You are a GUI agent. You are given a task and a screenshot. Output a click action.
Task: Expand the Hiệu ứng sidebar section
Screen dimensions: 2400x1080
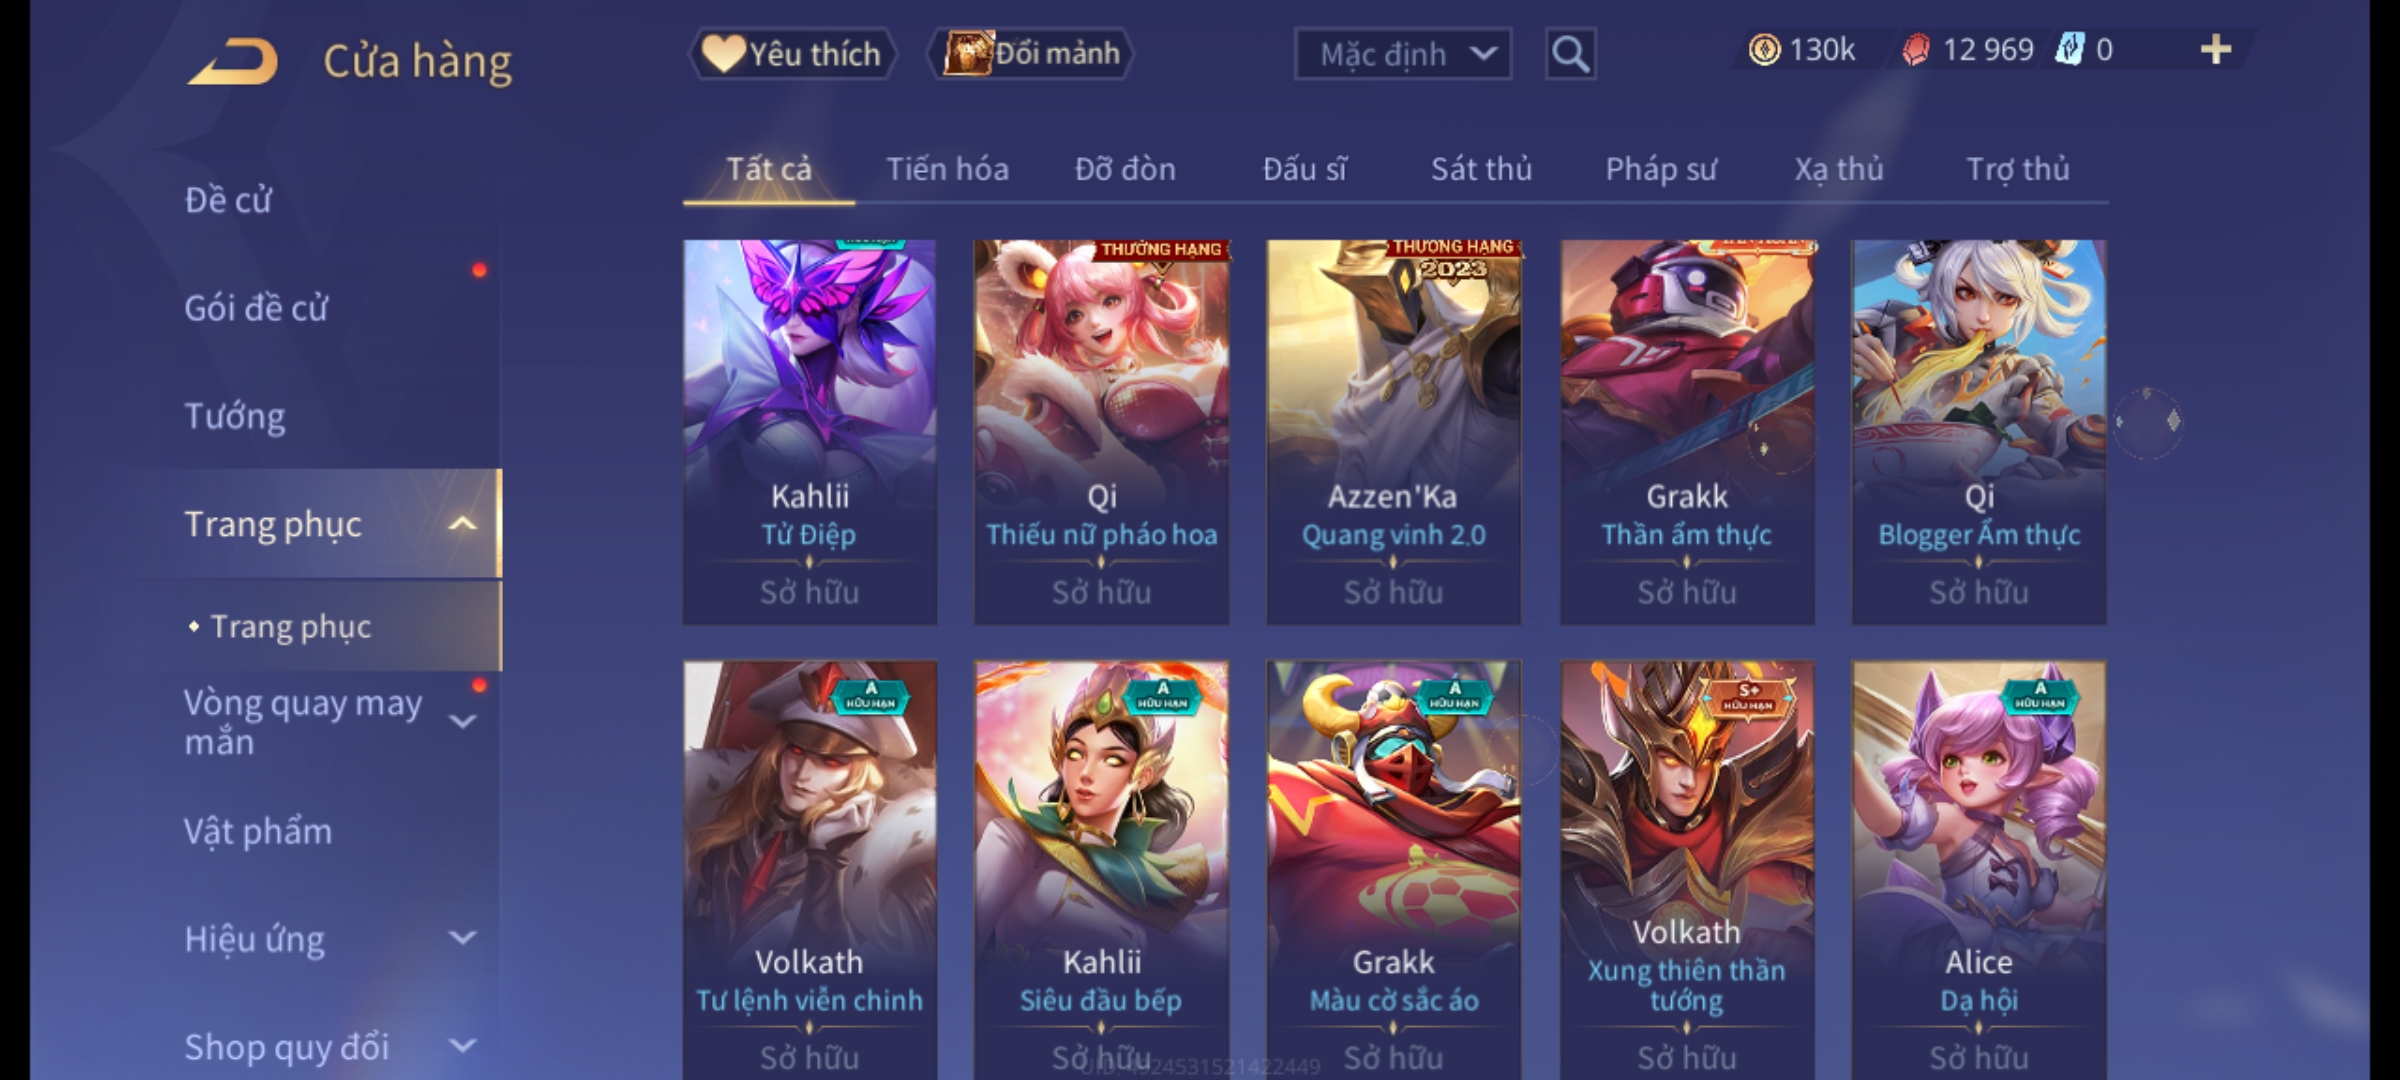(462, 938)
